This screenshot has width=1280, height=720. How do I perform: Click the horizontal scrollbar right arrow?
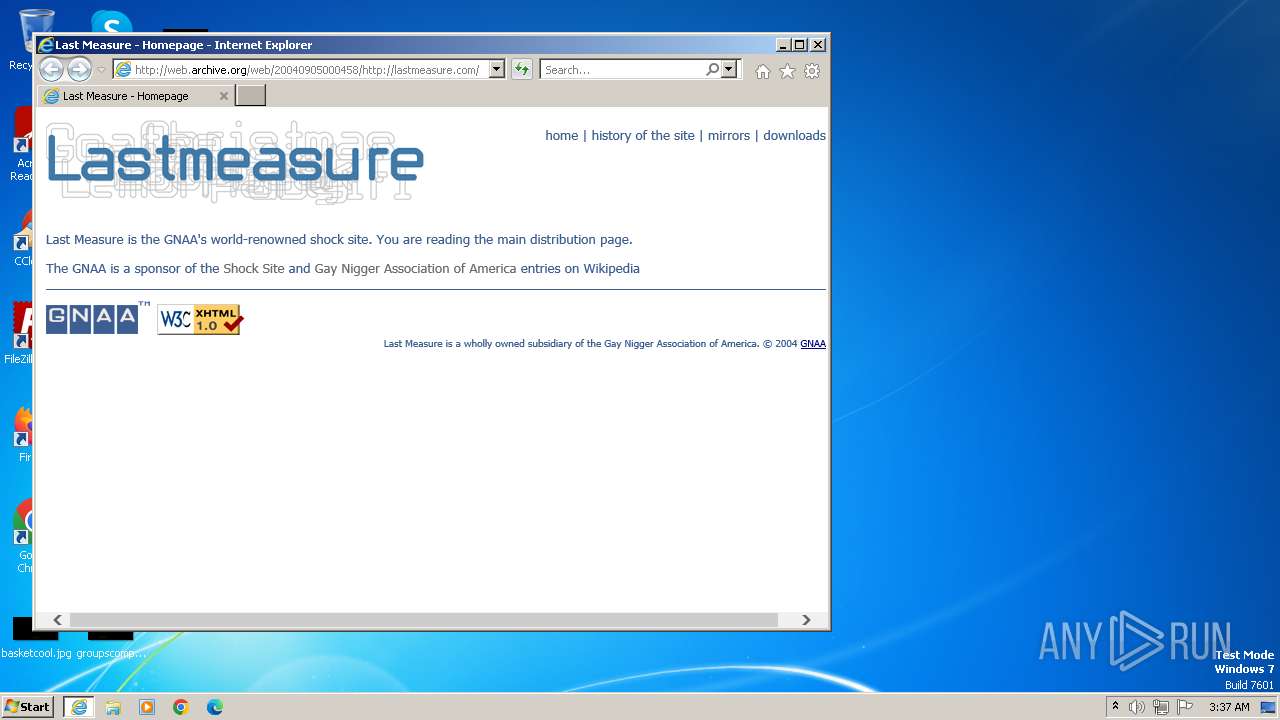point(806,620)
